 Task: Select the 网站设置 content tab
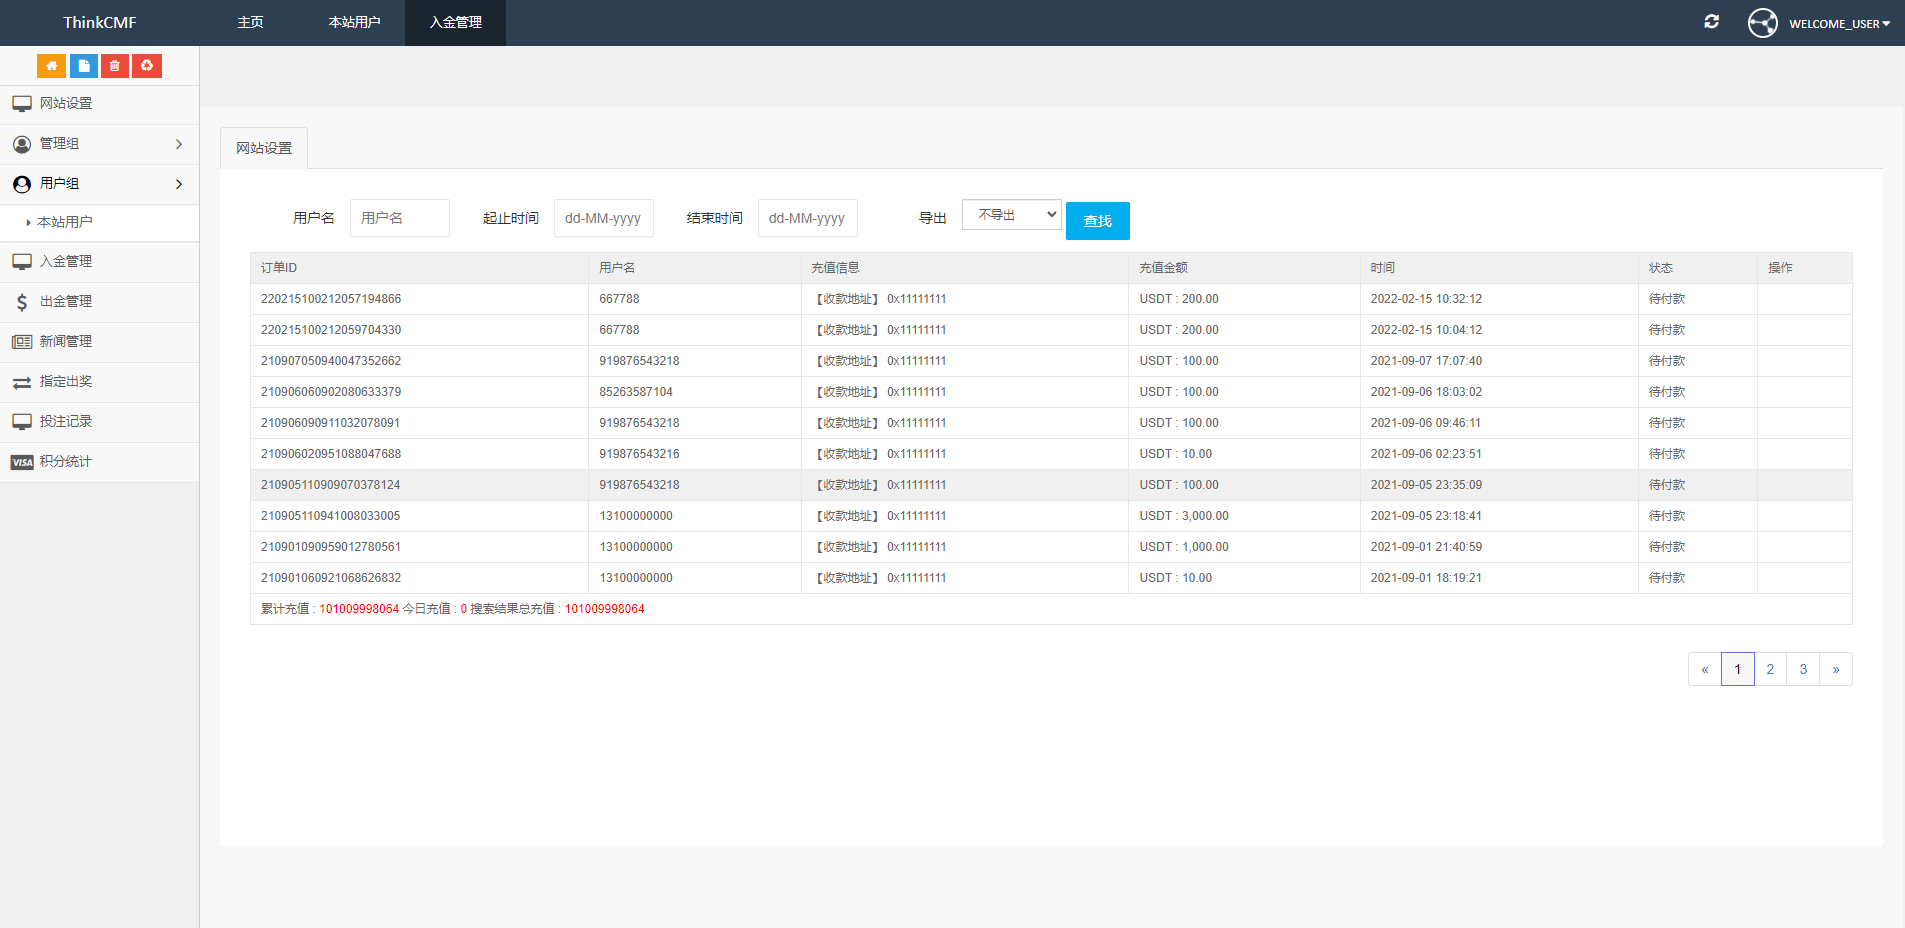(264, 148)
